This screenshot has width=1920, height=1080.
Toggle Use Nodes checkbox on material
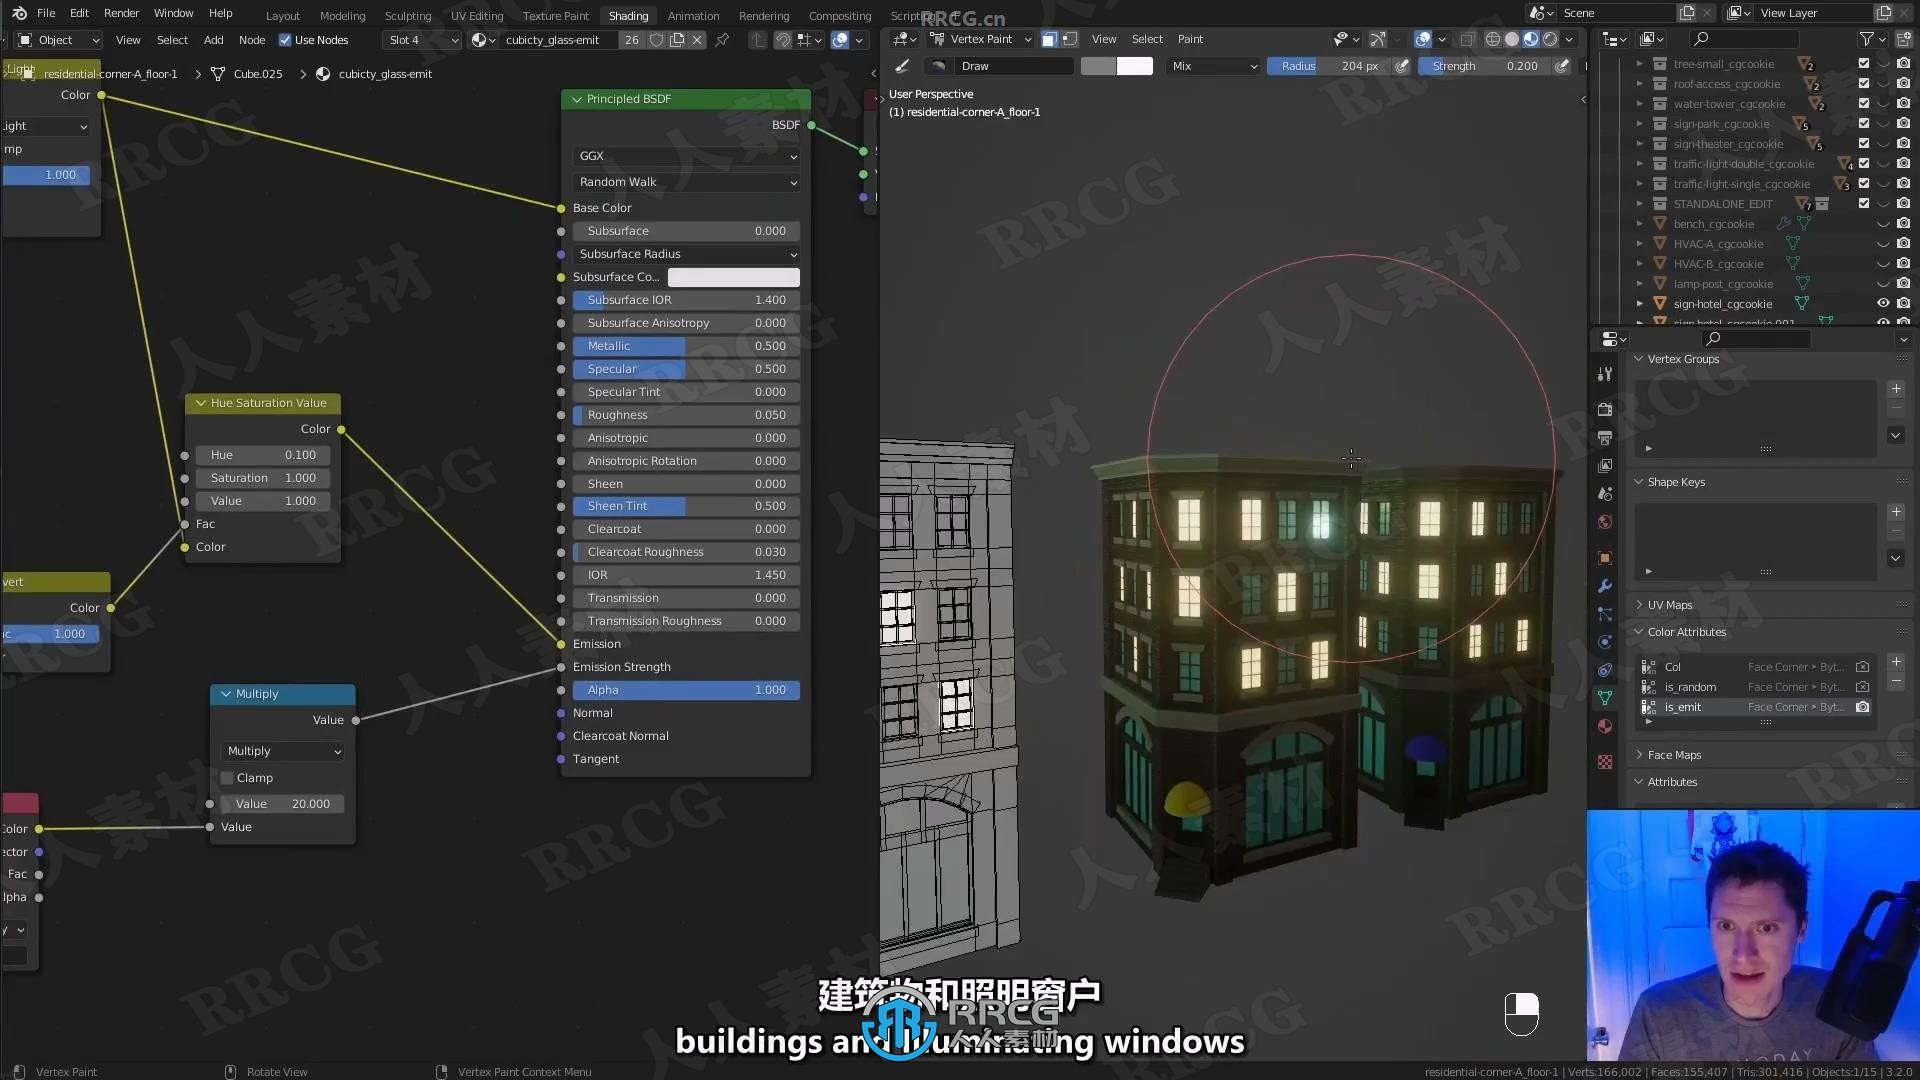pos(286,38)
